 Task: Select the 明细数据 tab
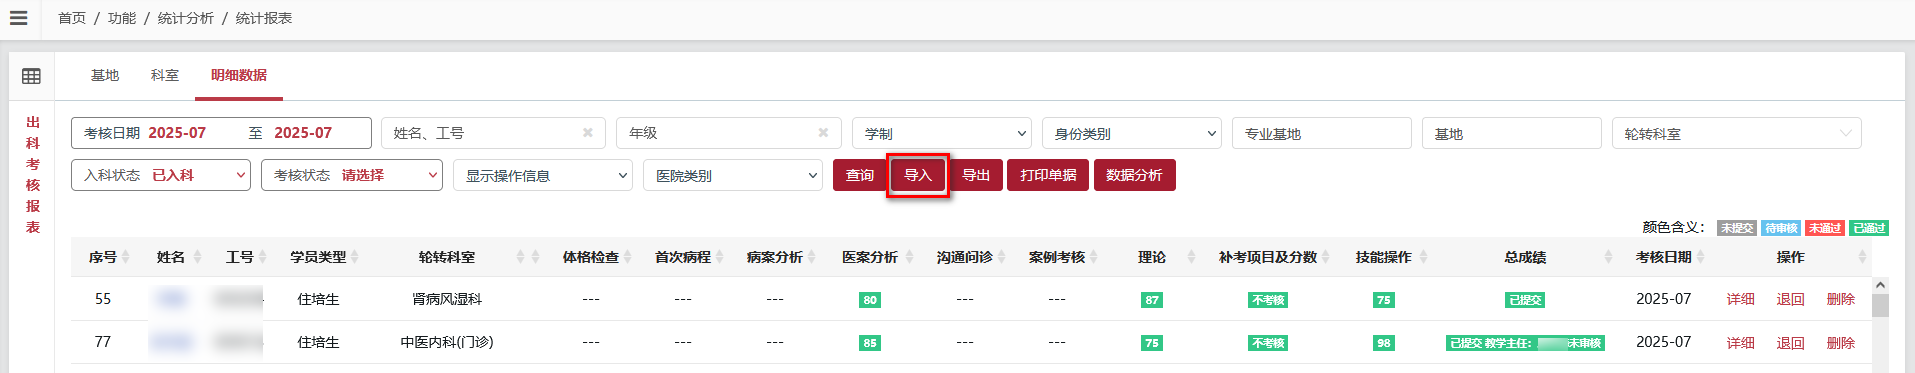pos(239,75)
